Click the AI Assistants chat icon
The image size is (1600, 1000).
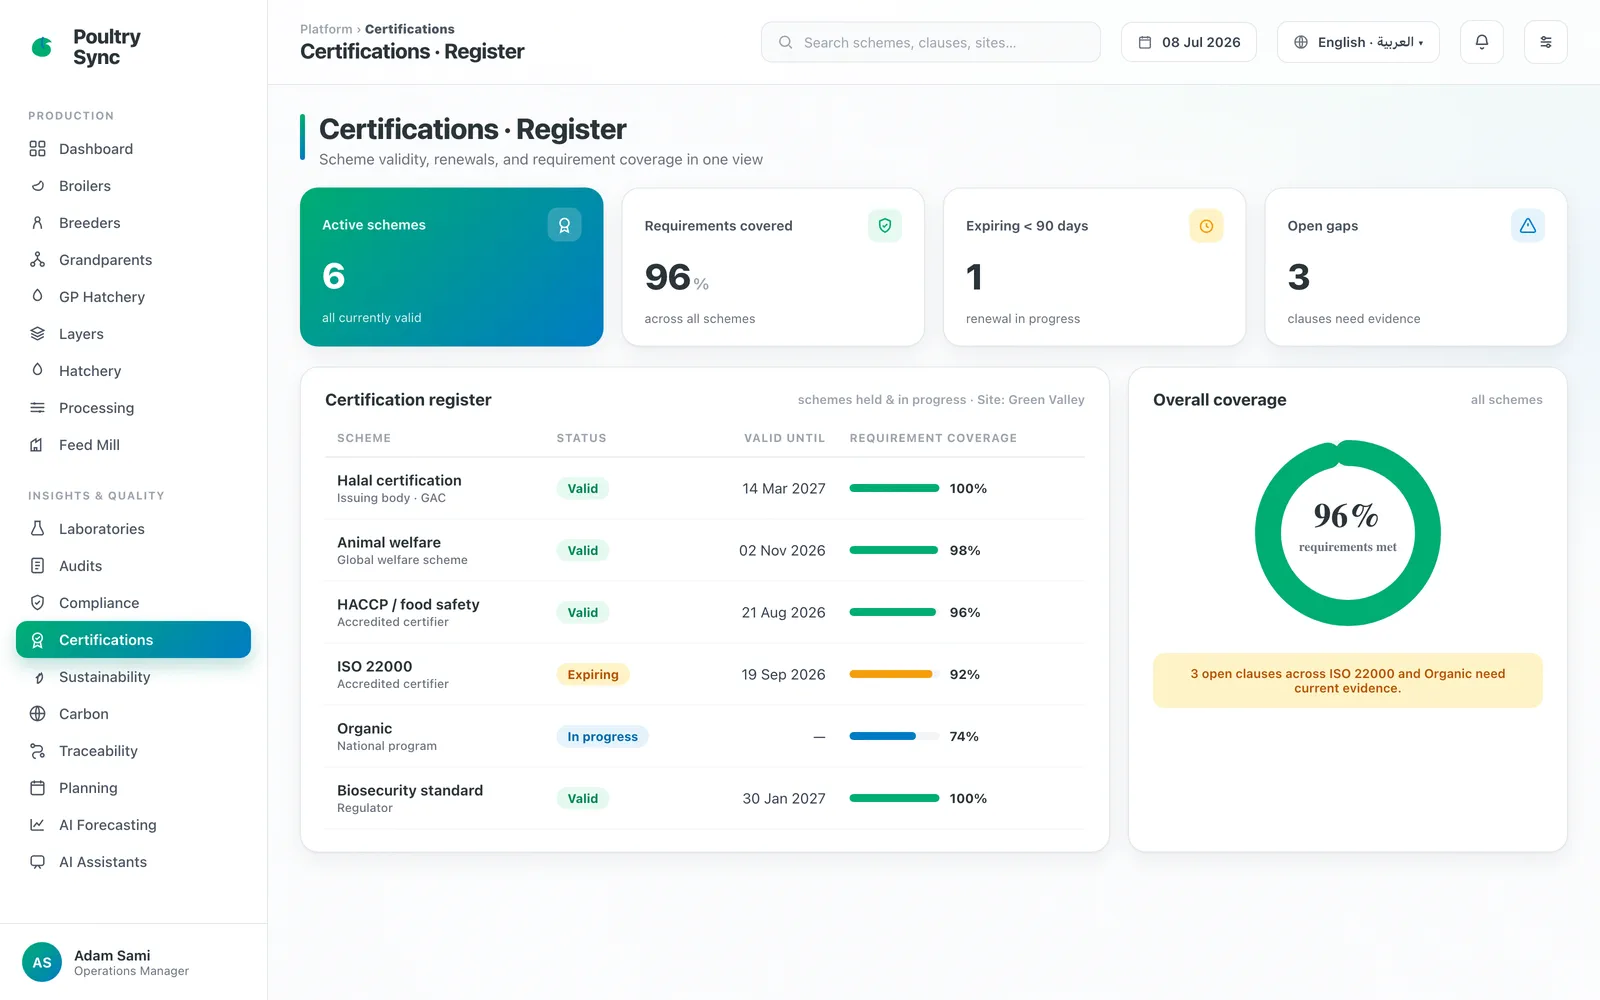(37, 862)
